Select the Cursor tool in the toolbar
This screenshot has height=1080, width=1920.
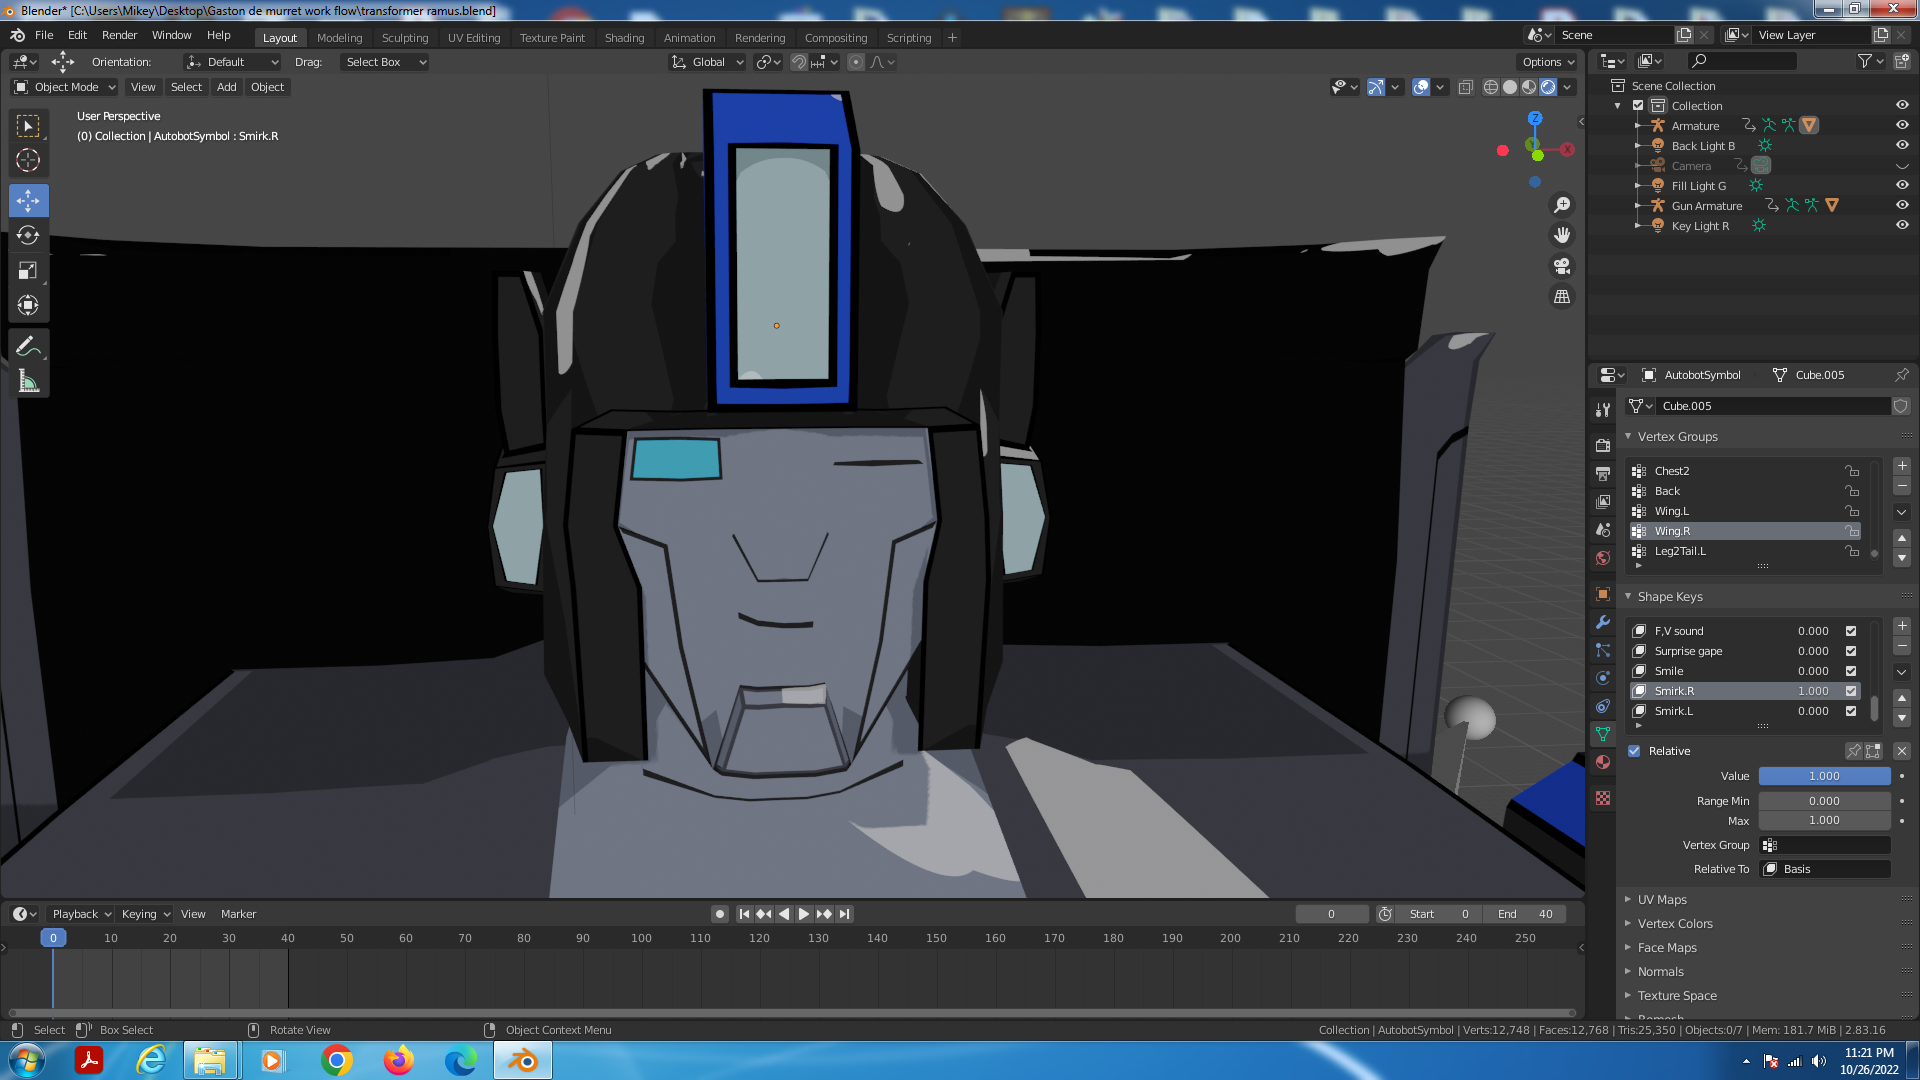coord(28,160)
